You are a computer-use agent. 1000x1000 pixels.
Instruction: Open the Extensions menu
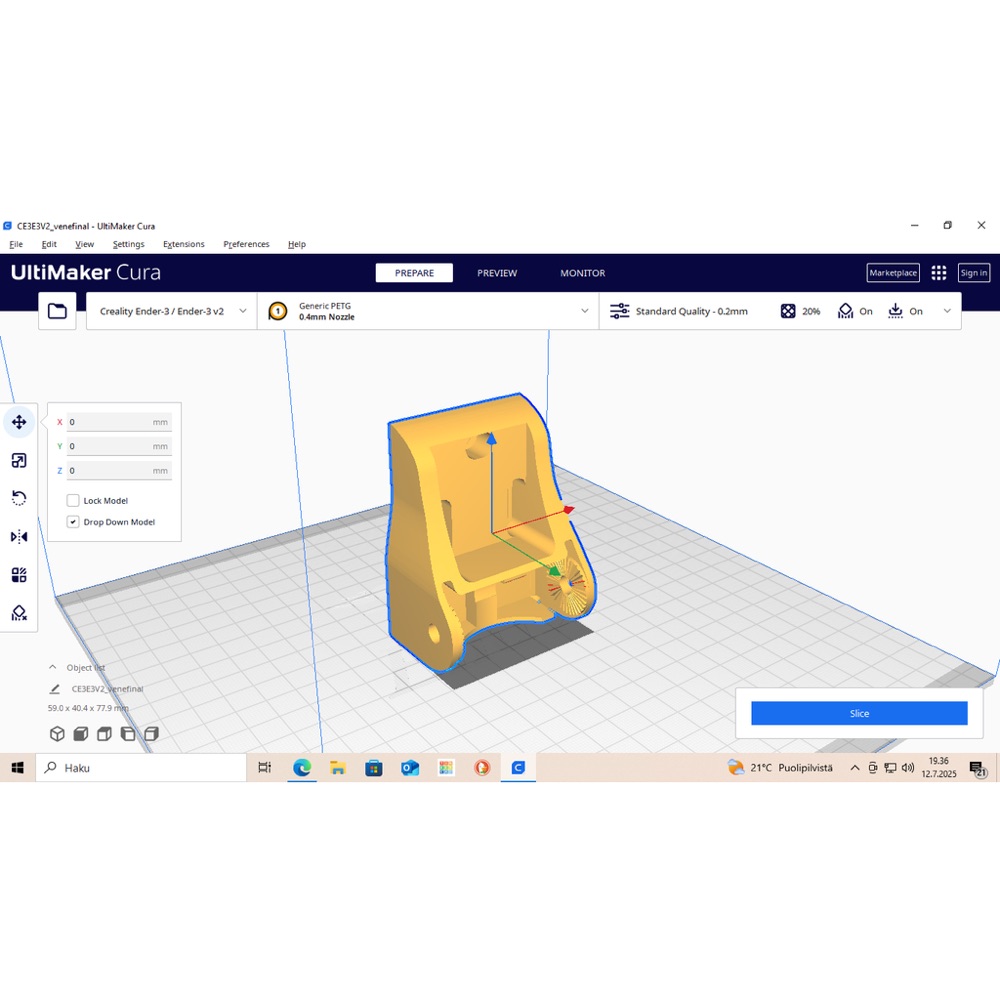[184, 244]
